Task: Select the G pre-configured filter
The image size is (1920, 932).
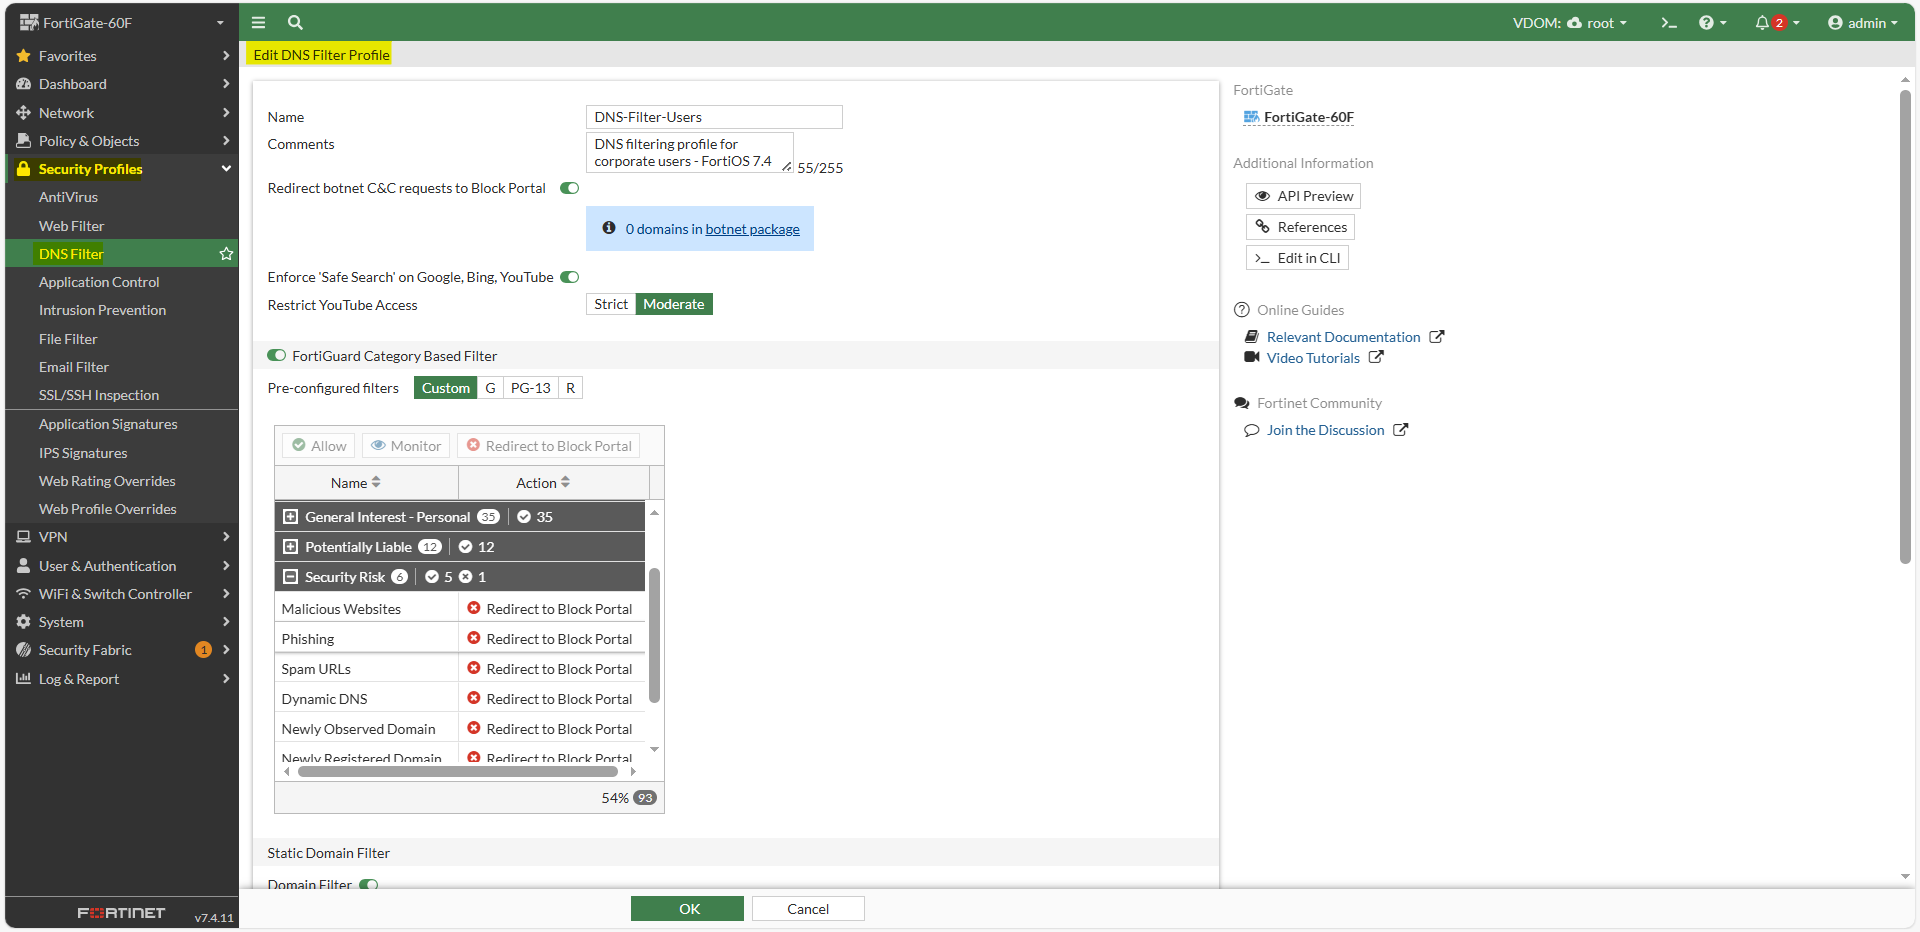Action: click(490, 388)
